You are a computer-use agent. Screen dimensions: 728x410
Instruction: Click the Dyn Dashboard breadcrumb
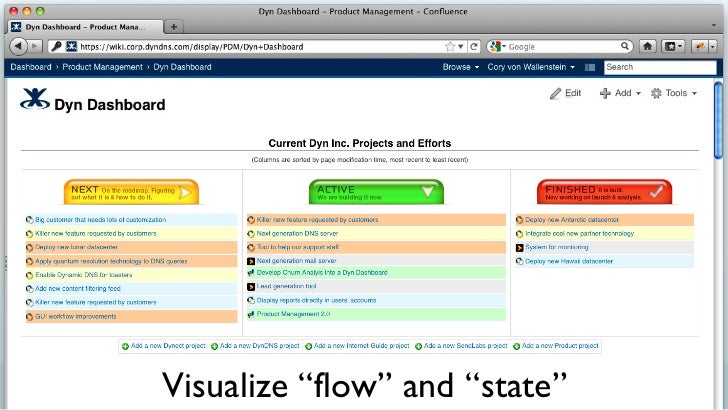[182, 67]
